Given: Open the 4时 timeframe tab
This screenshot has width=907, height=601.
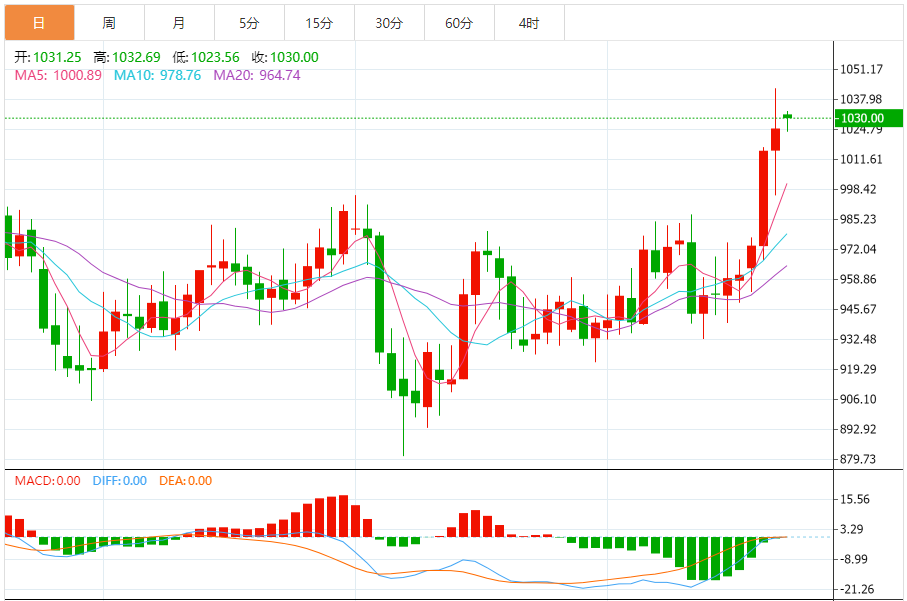Looking at the screenshot, I should pyautogui.click(x=529, y=23).
